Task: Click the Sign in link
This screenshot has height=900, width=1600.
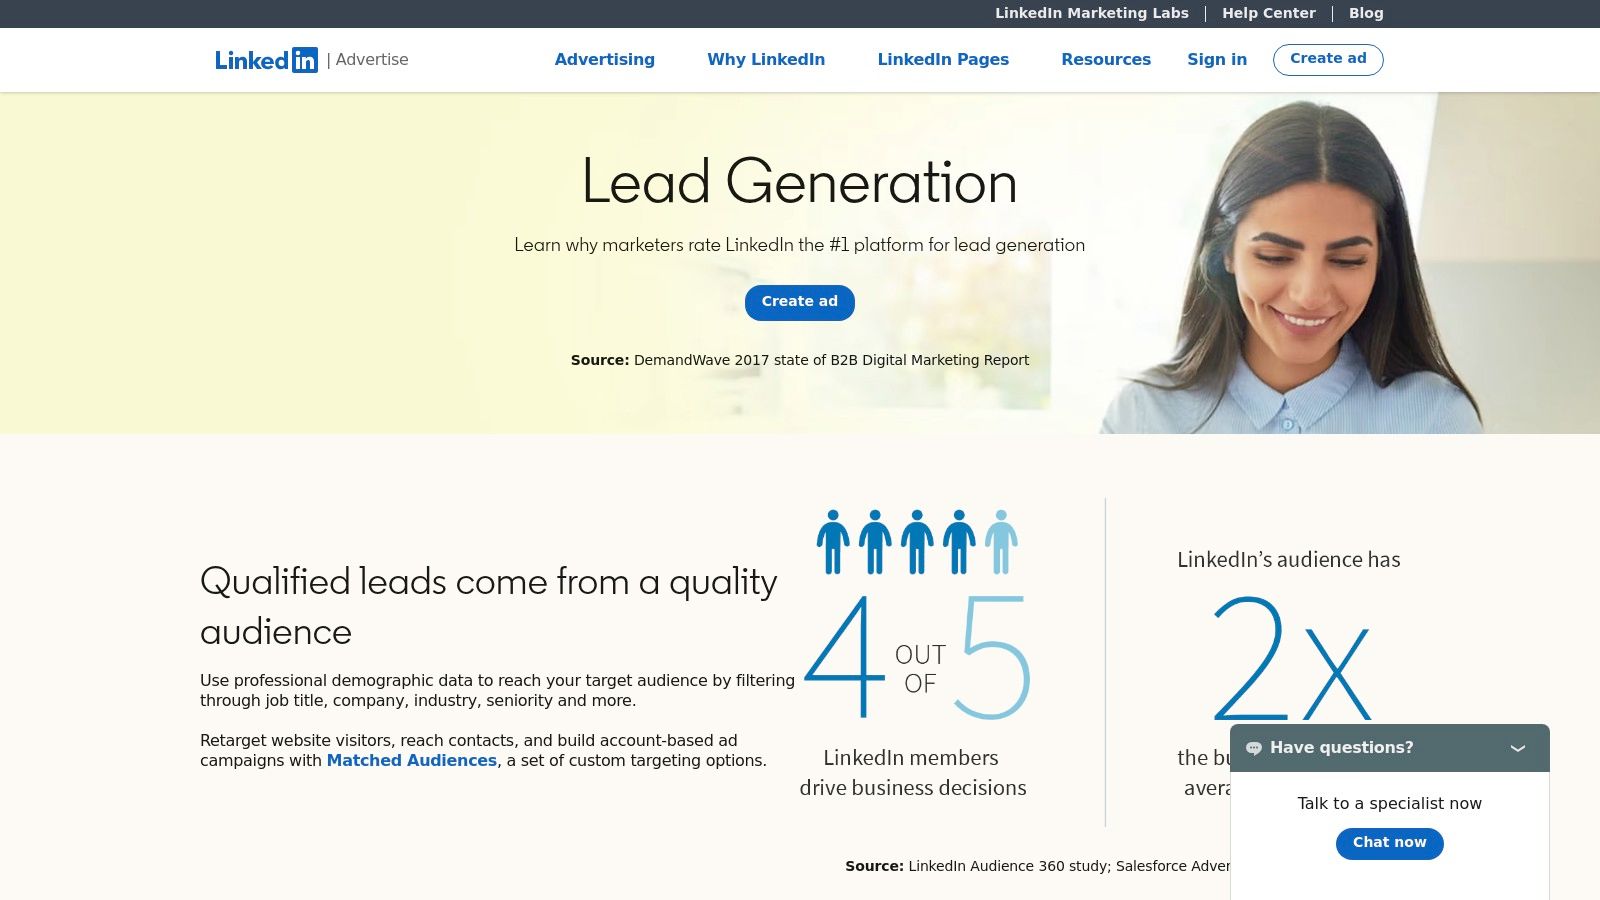Action: (1217, 59)
